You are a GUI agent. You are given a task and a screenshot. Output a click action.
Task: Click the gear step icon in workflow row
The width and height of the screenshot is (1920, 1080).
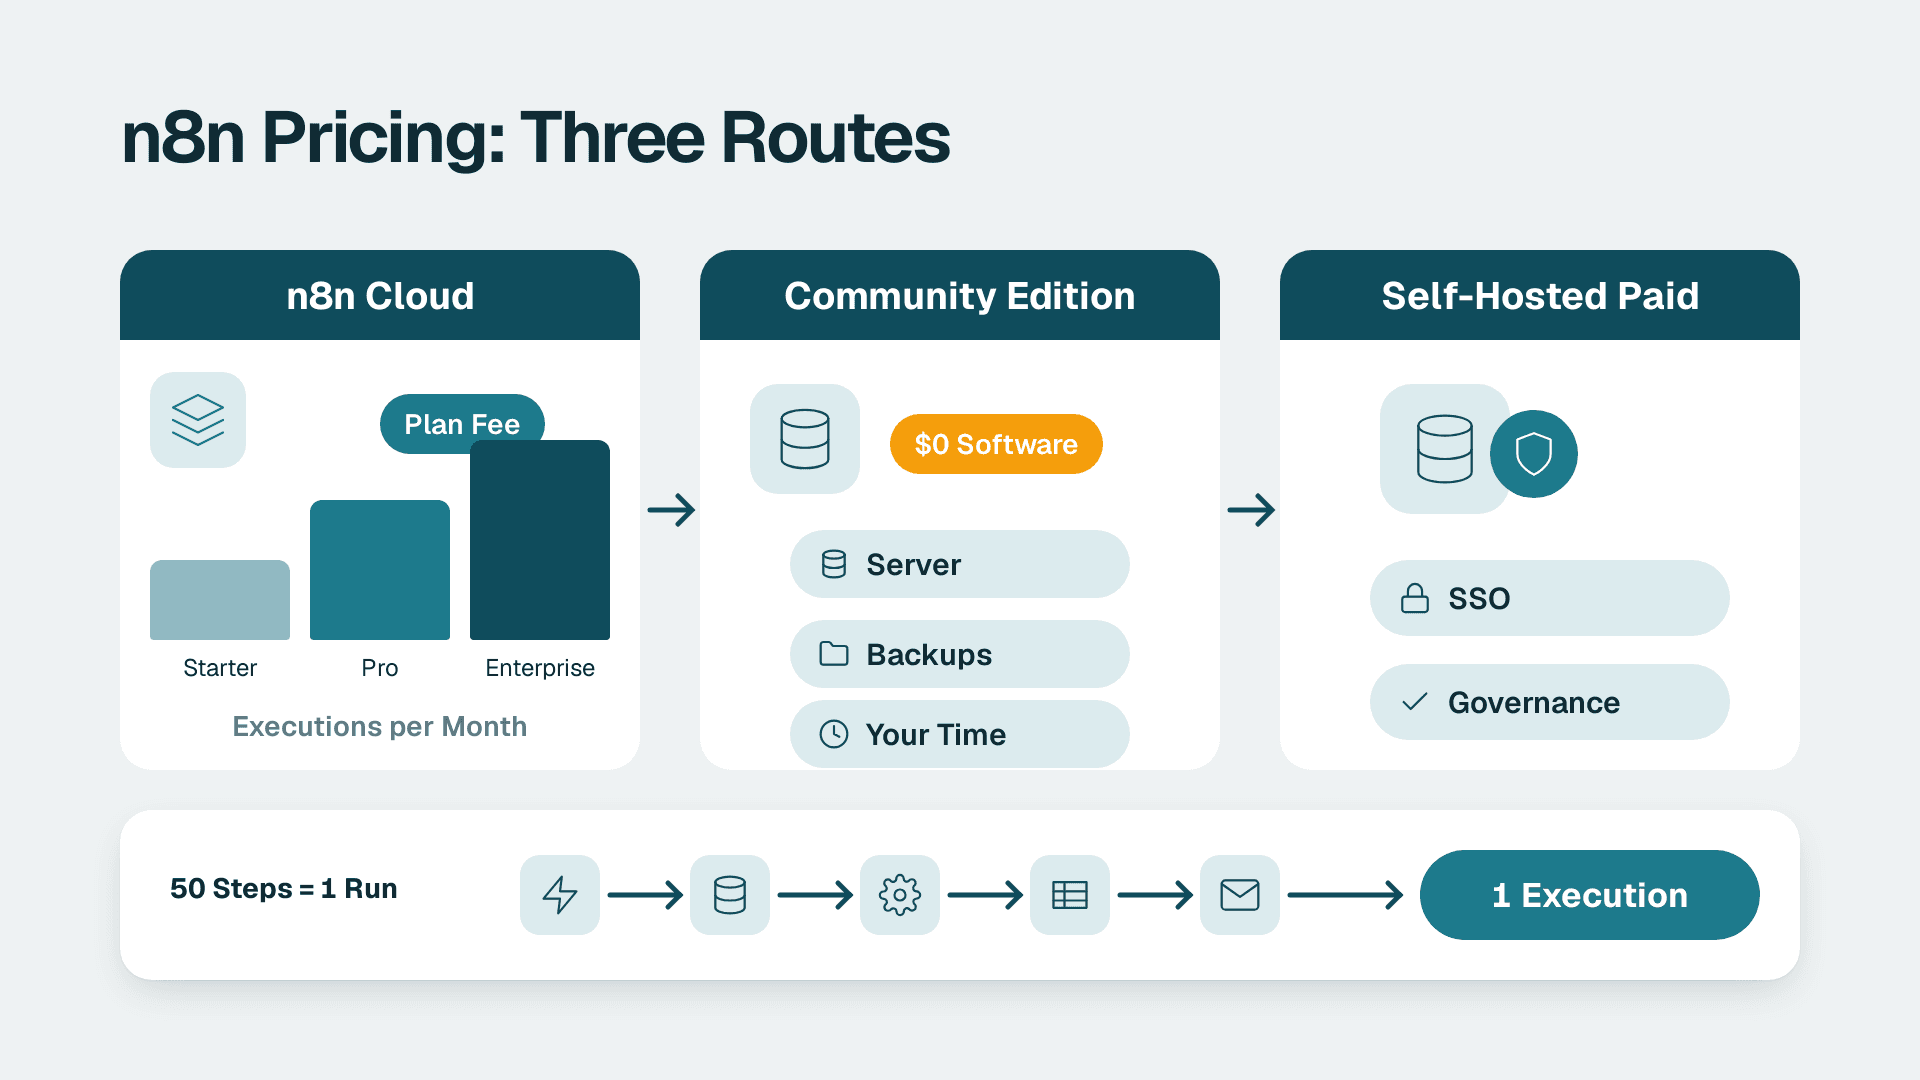[x=900, y=895]
